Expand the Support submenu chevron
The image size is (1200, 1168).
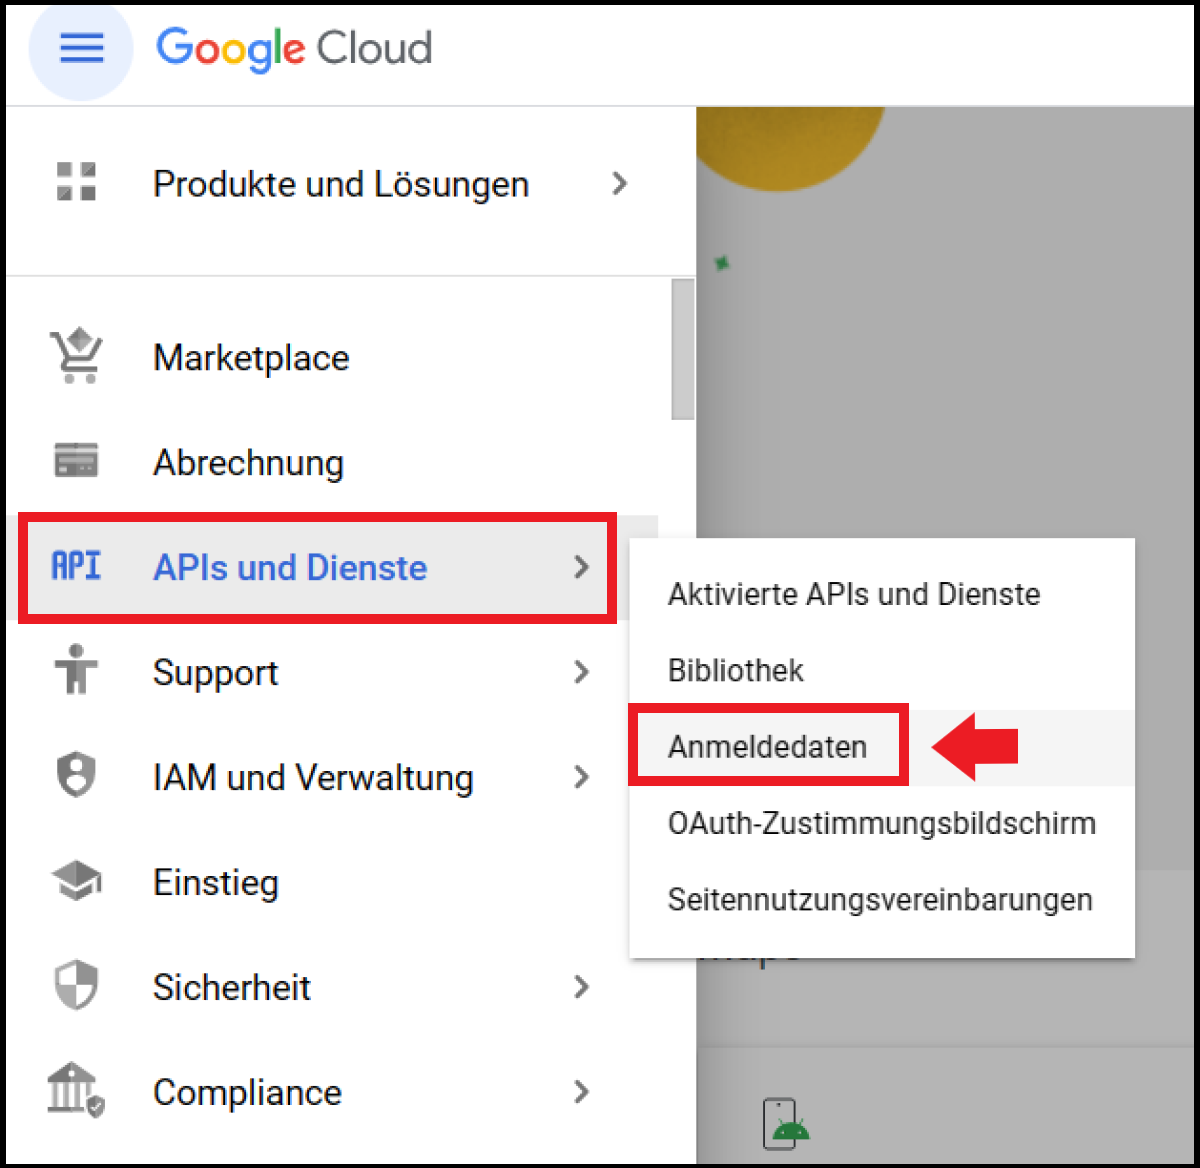click(582, 672)
